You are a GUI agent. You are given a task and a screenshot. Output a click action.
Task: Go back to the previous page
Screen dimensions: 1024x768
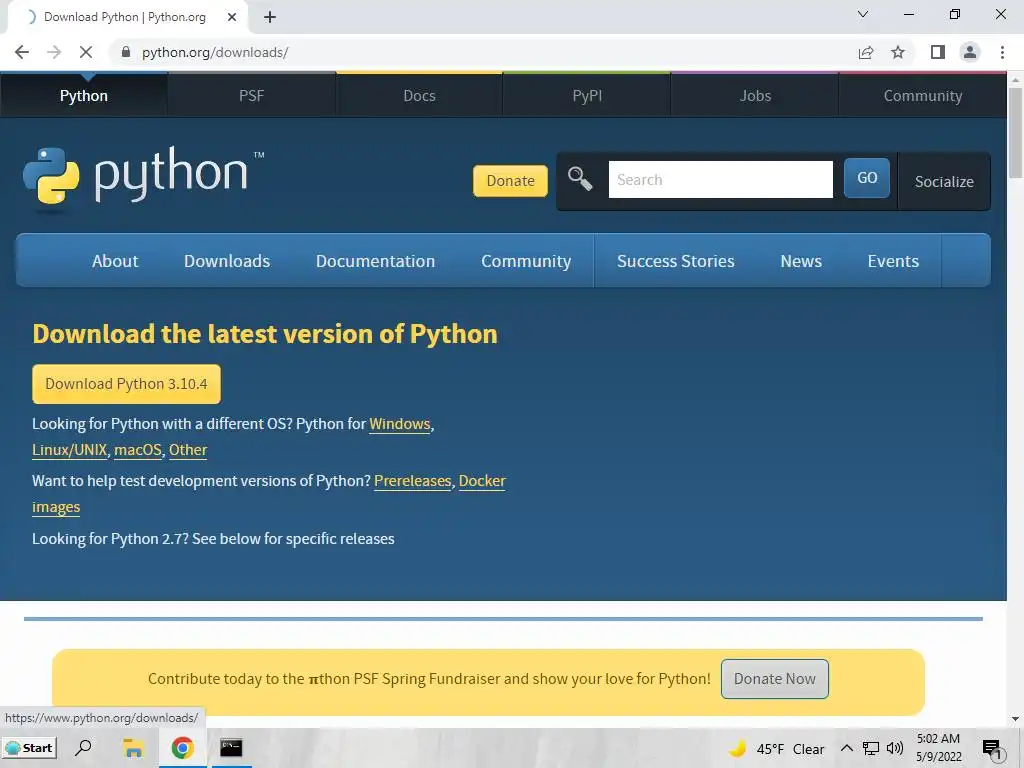coord(22,52)
